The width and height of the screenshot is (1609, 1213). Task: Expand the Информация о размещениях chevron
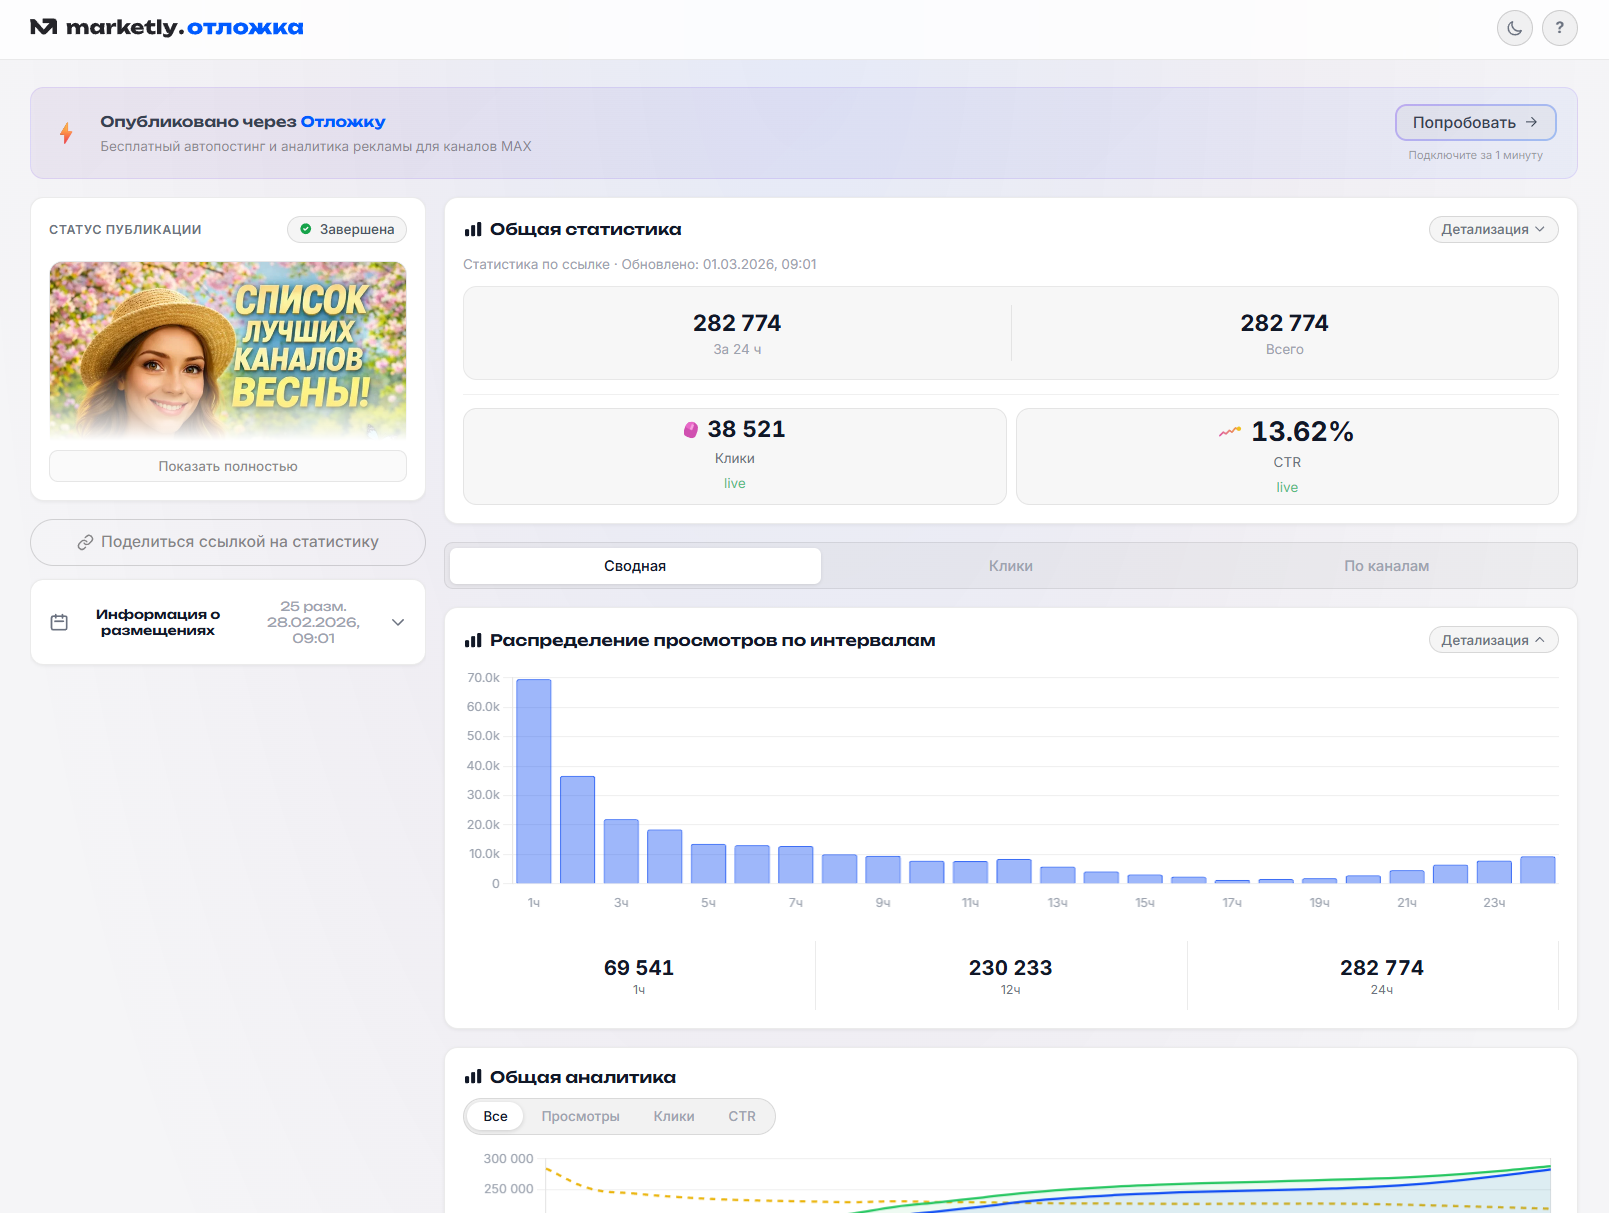398,622
